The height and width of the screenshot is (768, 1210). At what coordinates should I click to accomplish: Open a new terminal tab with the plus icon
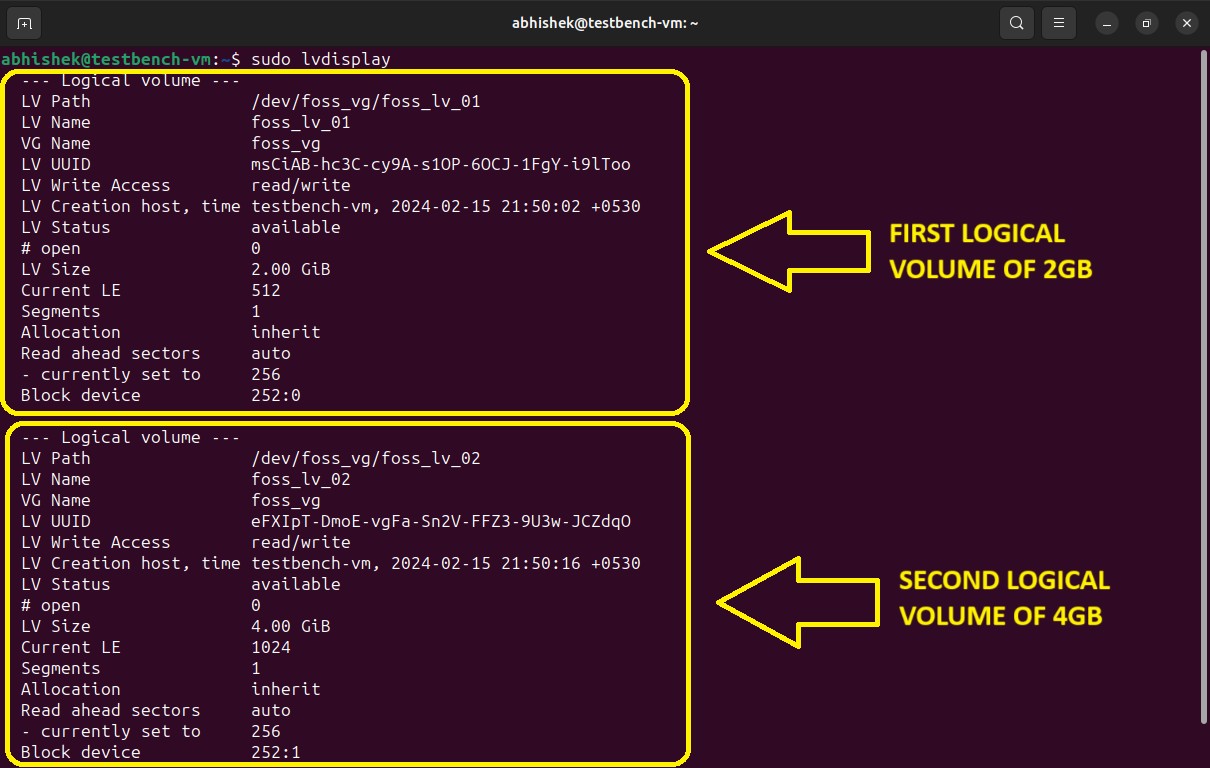(x=23, y=22)
